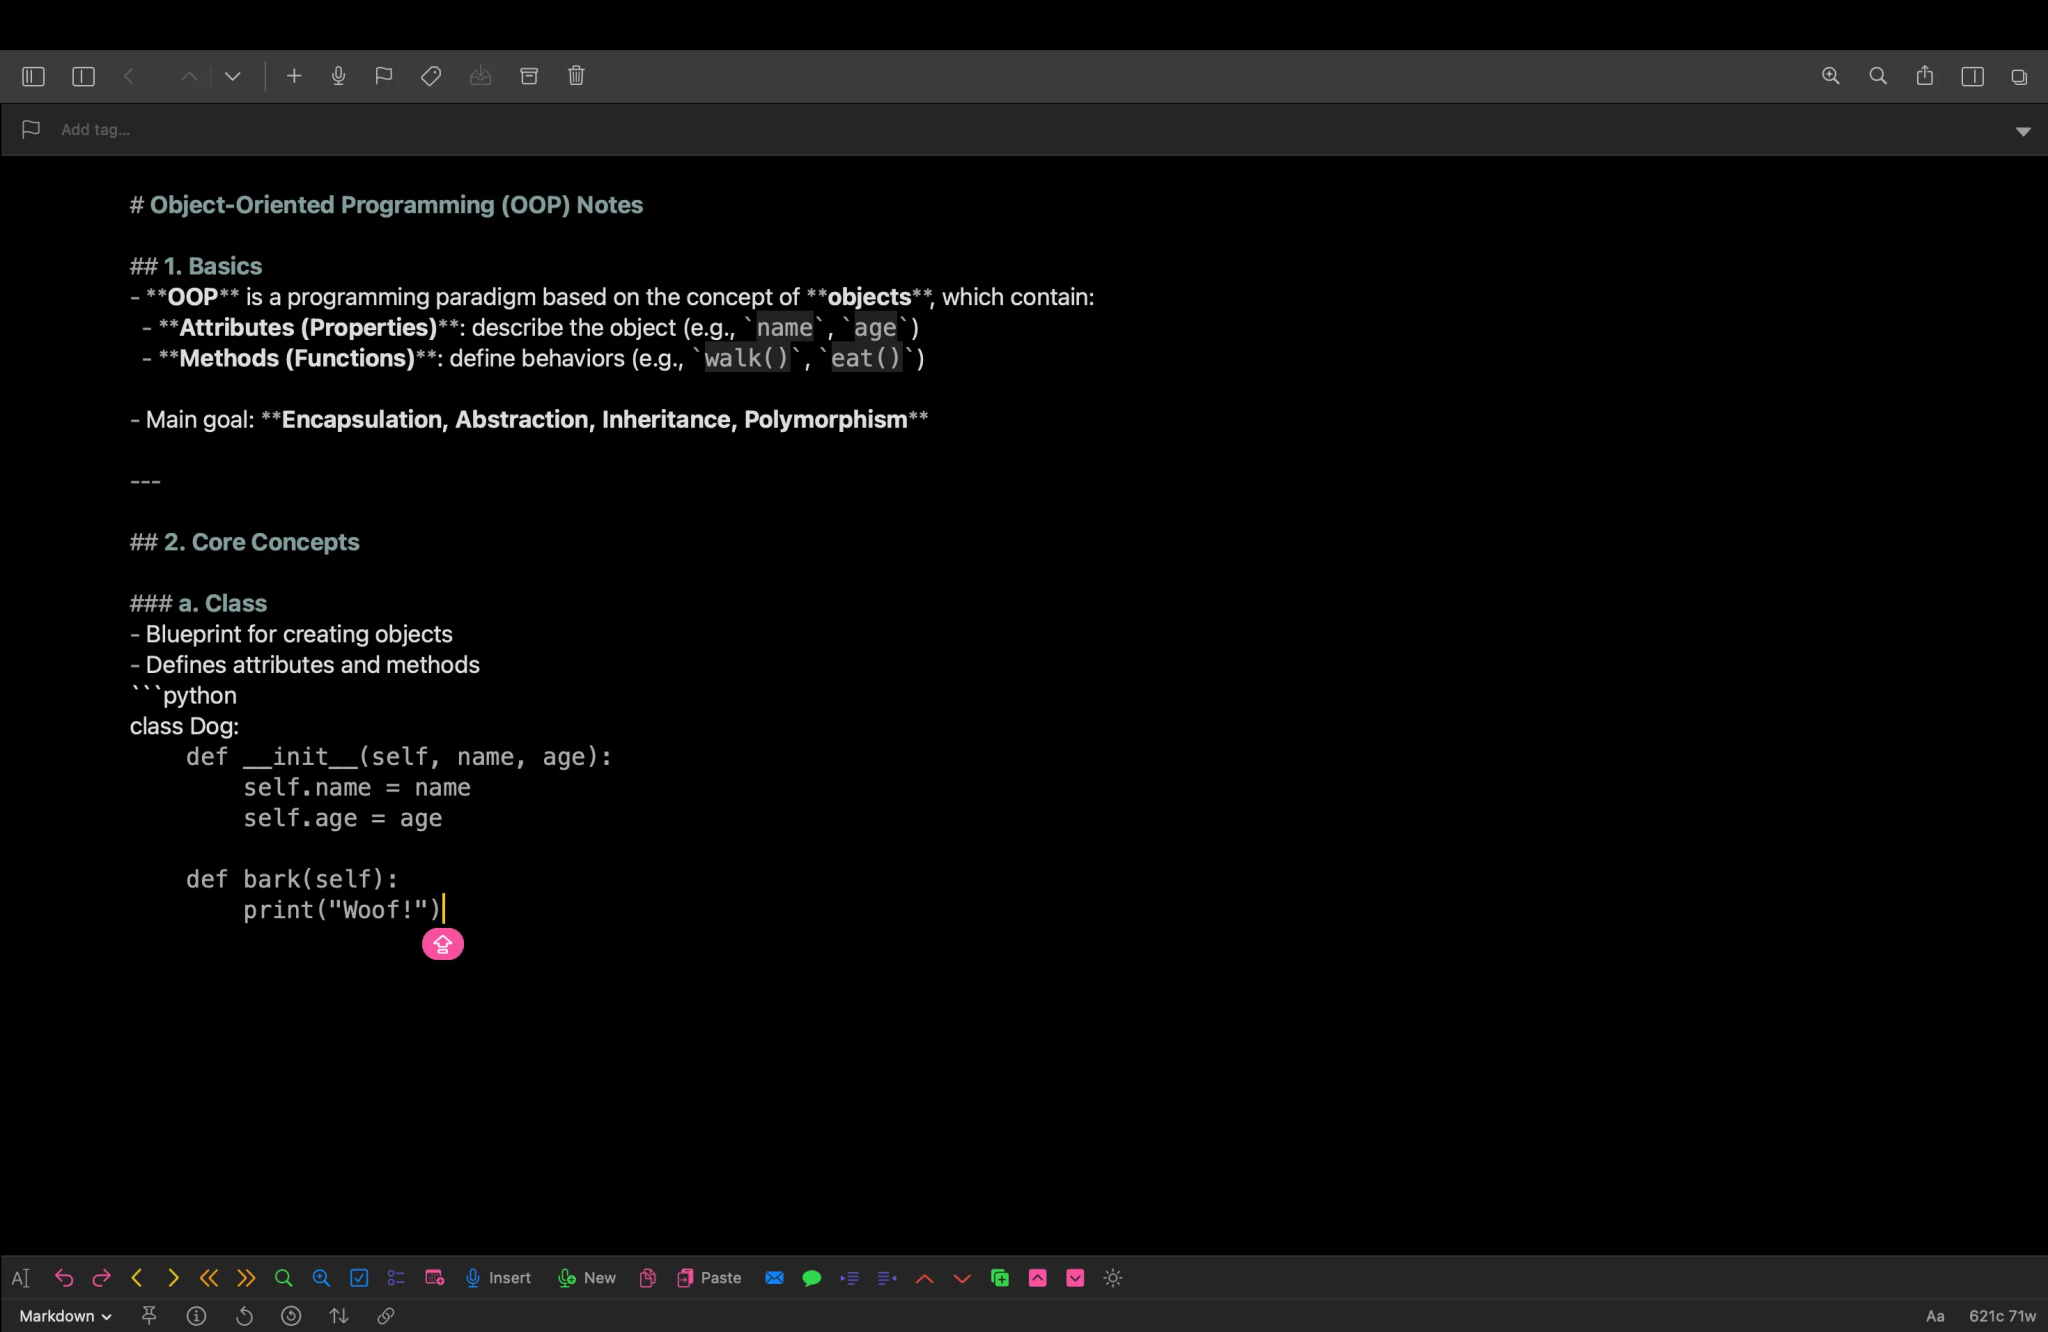Move the note to trash
The width and height of the screenshot is (2048, 1332).
576,75
